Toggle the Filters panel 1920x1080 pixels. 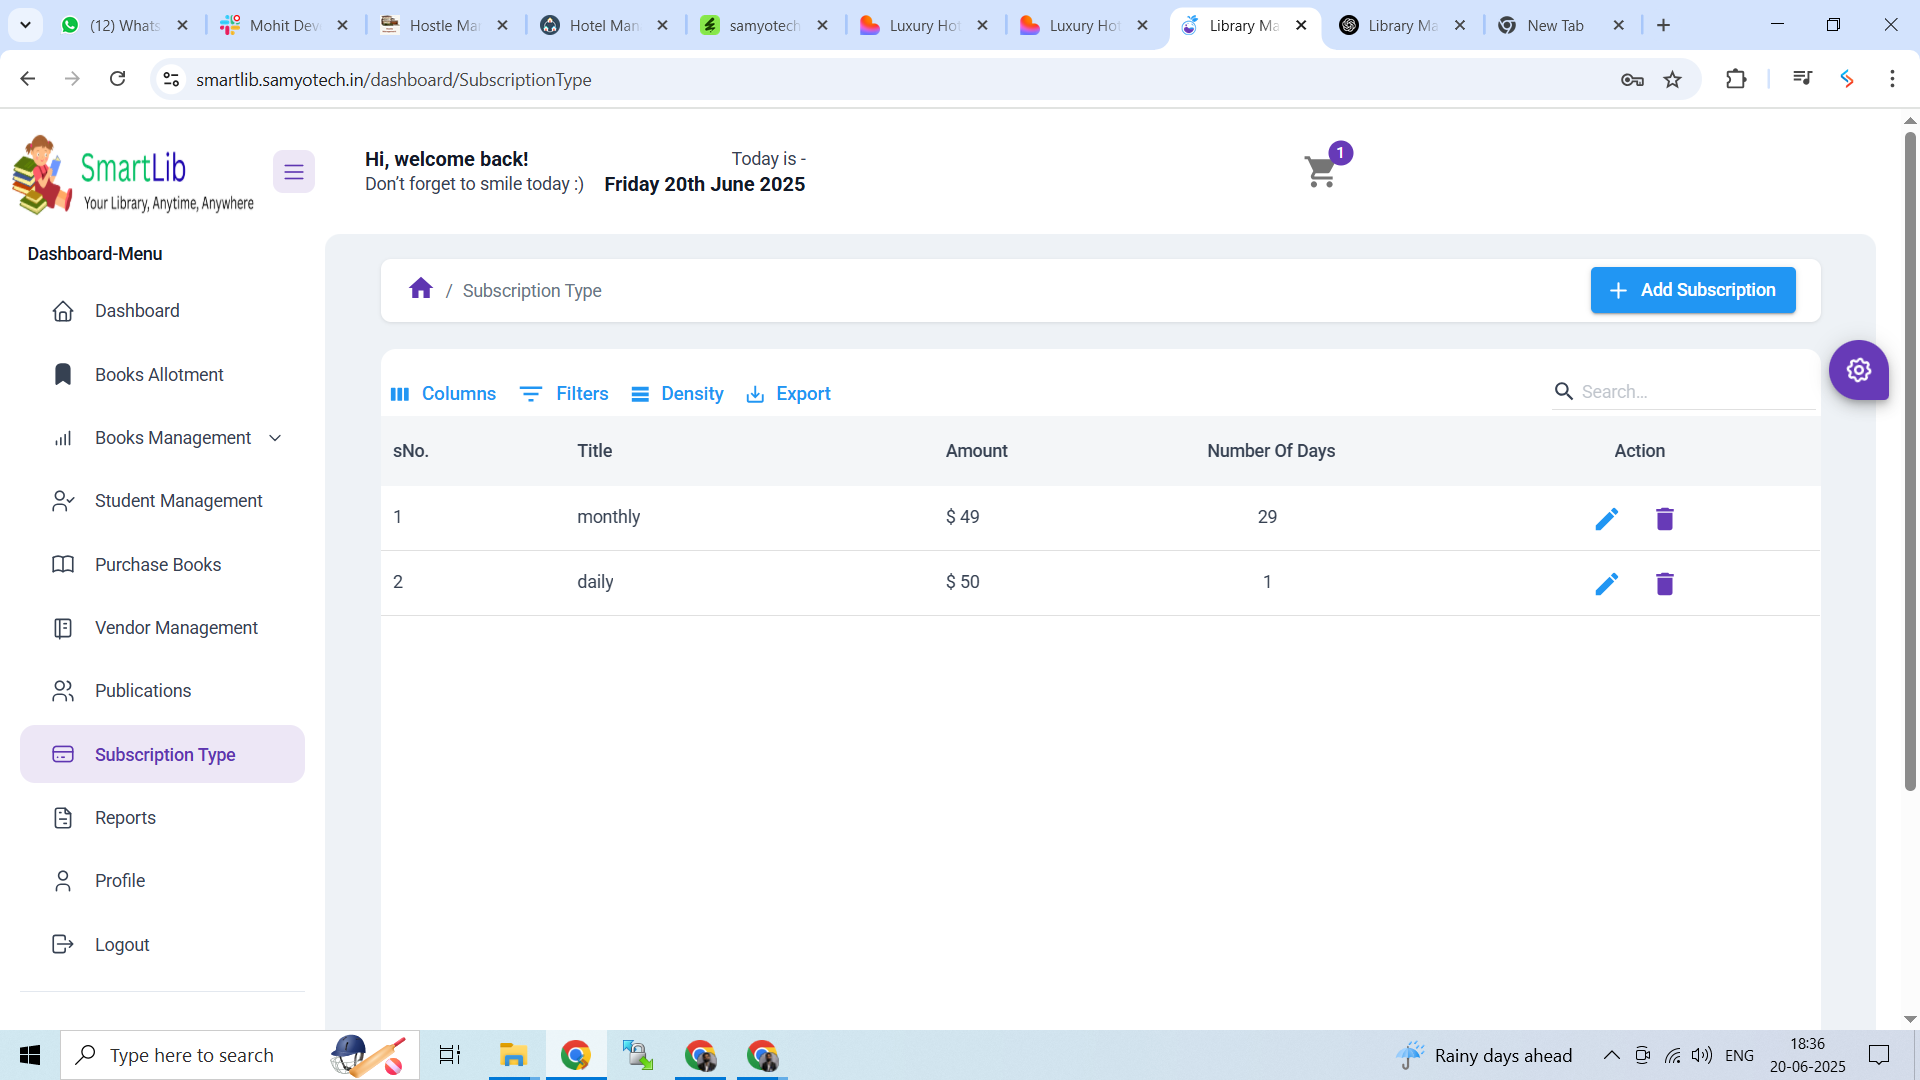point(564,394)
